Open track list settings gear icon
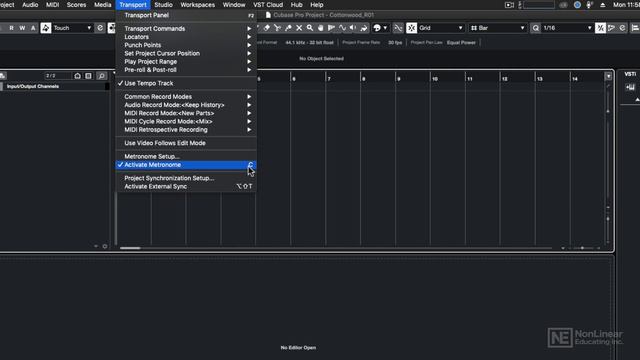This screenshot has width=640, height=360. 105,246
